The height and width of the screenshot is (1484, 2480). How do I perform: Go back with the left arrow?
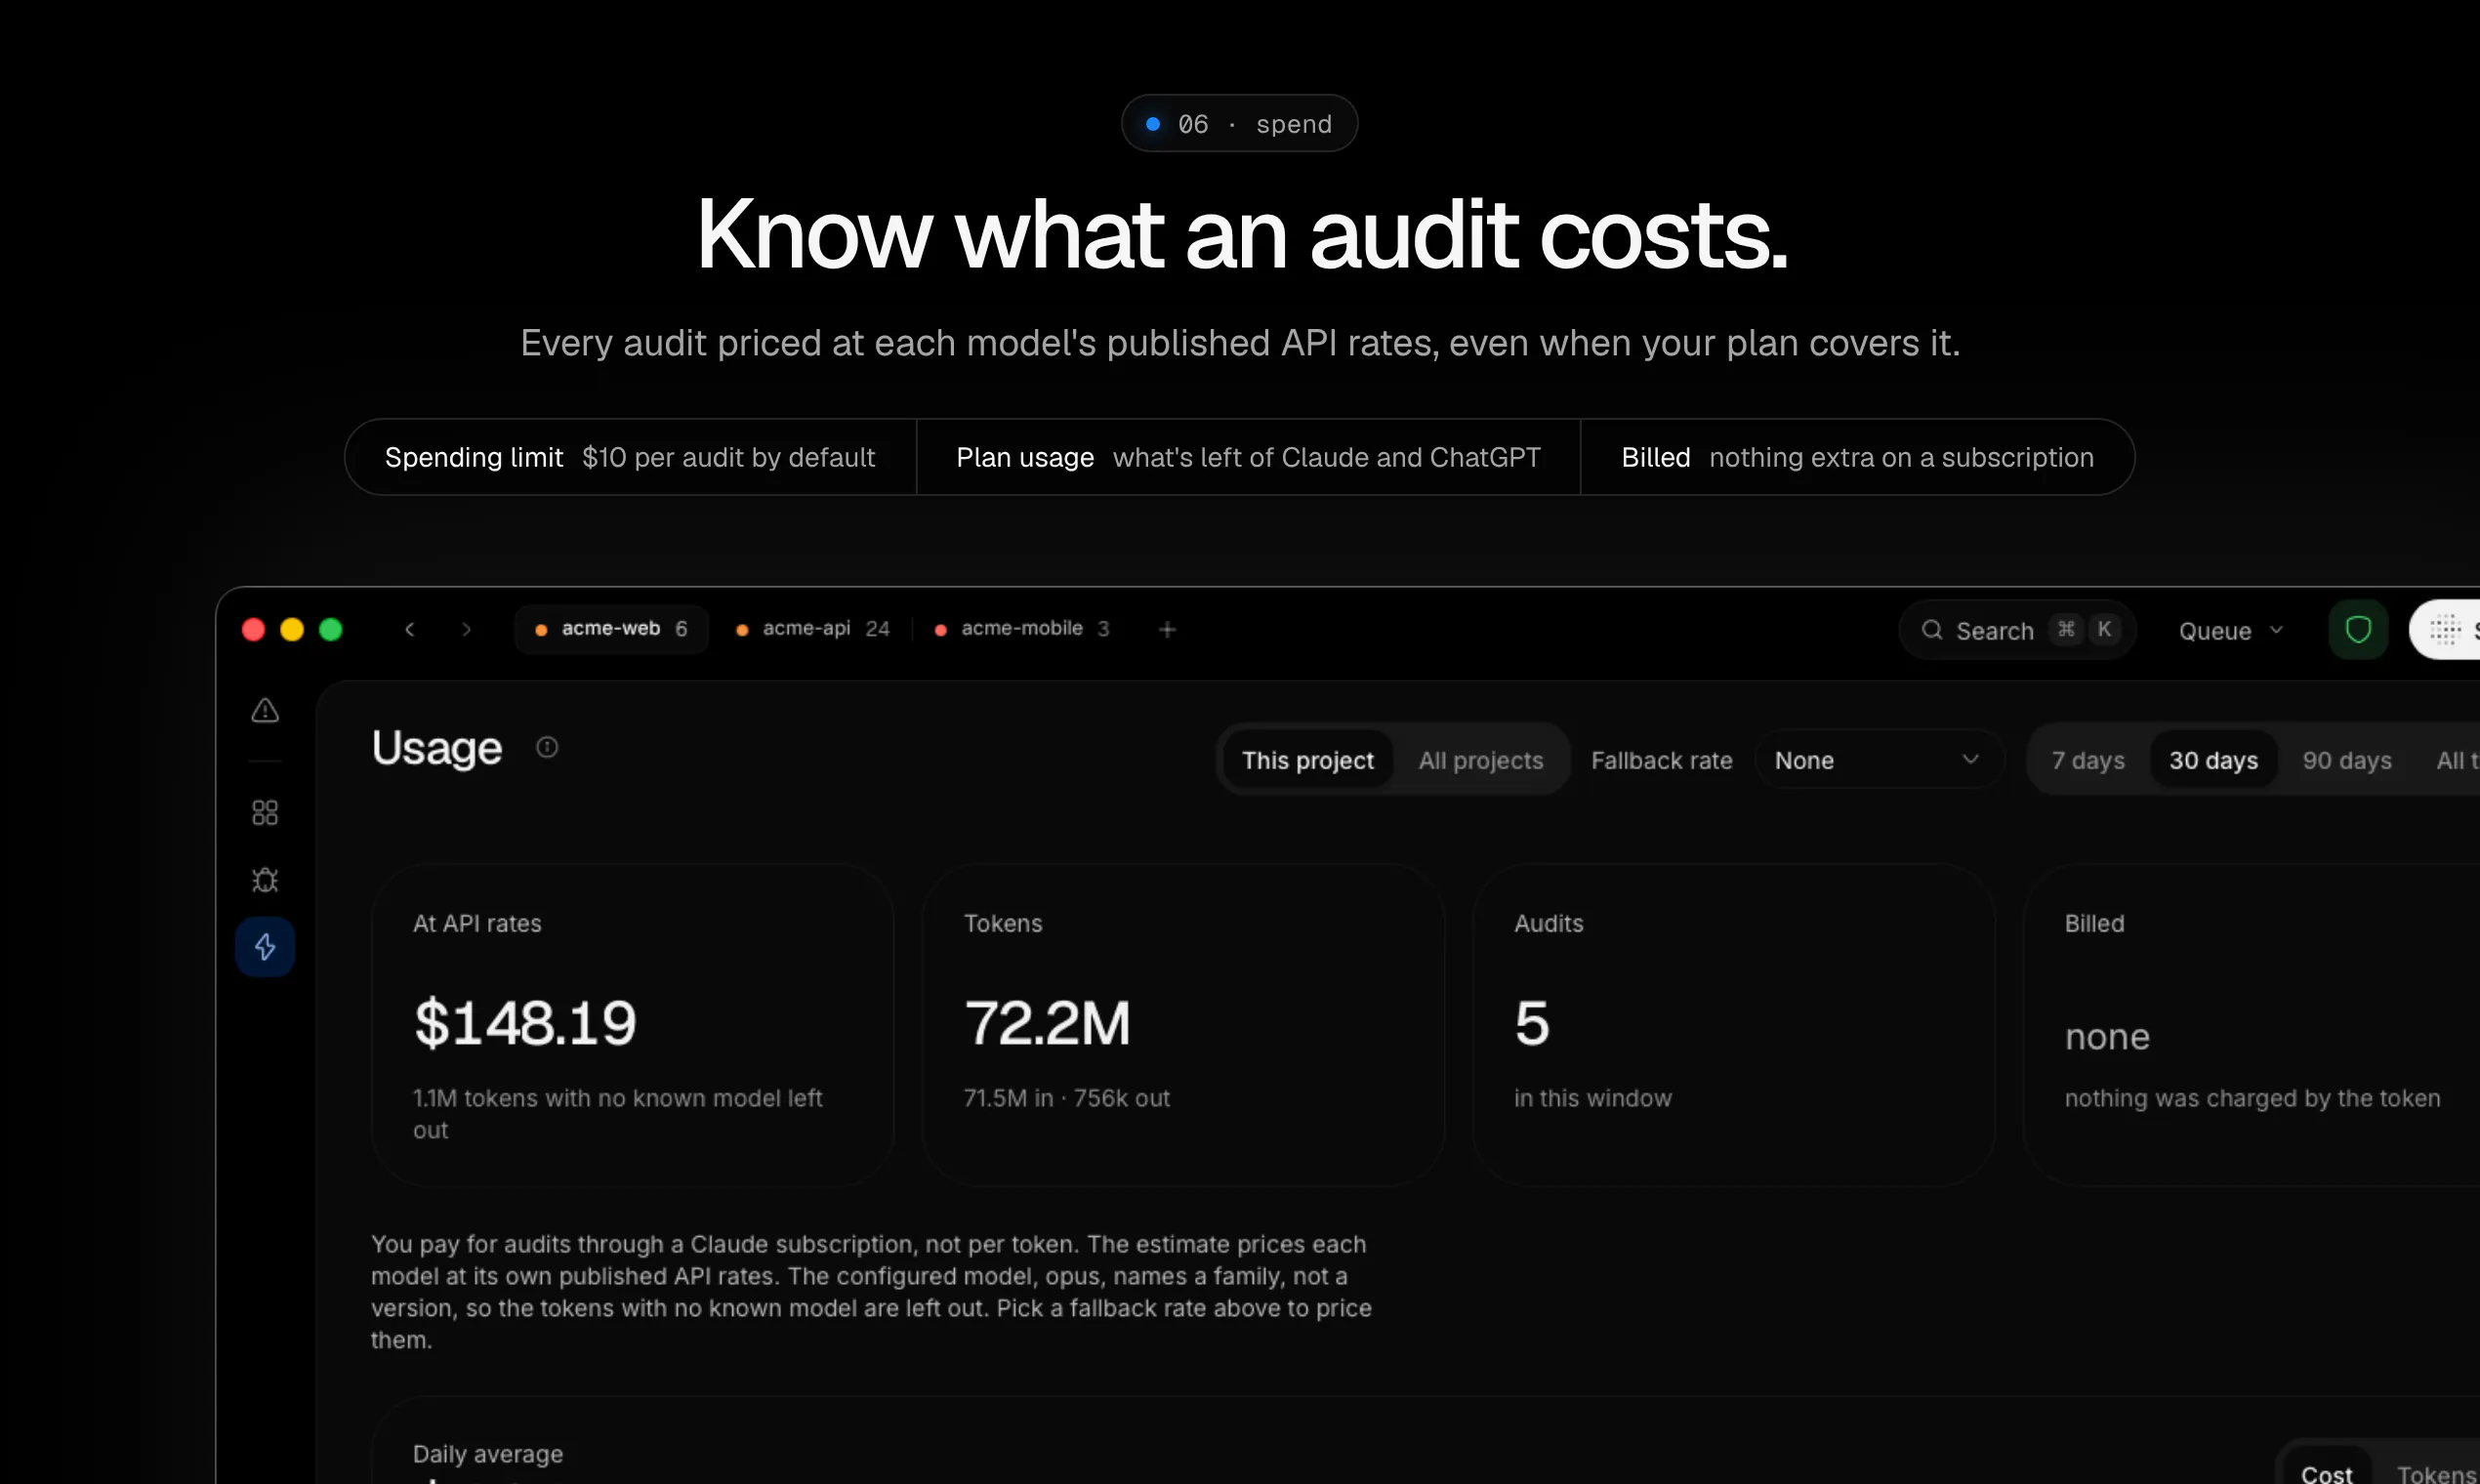pyautogui.click(x=409, y=629)
